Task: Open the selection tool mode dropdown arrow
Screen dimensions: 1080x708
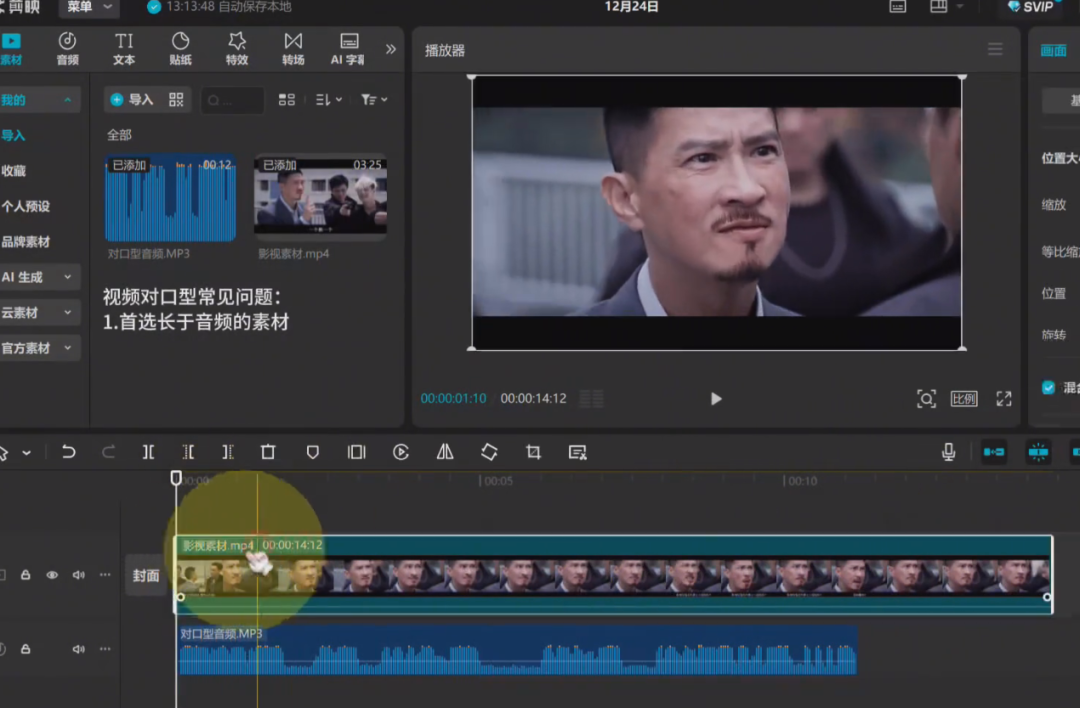Action: (26, 452)
